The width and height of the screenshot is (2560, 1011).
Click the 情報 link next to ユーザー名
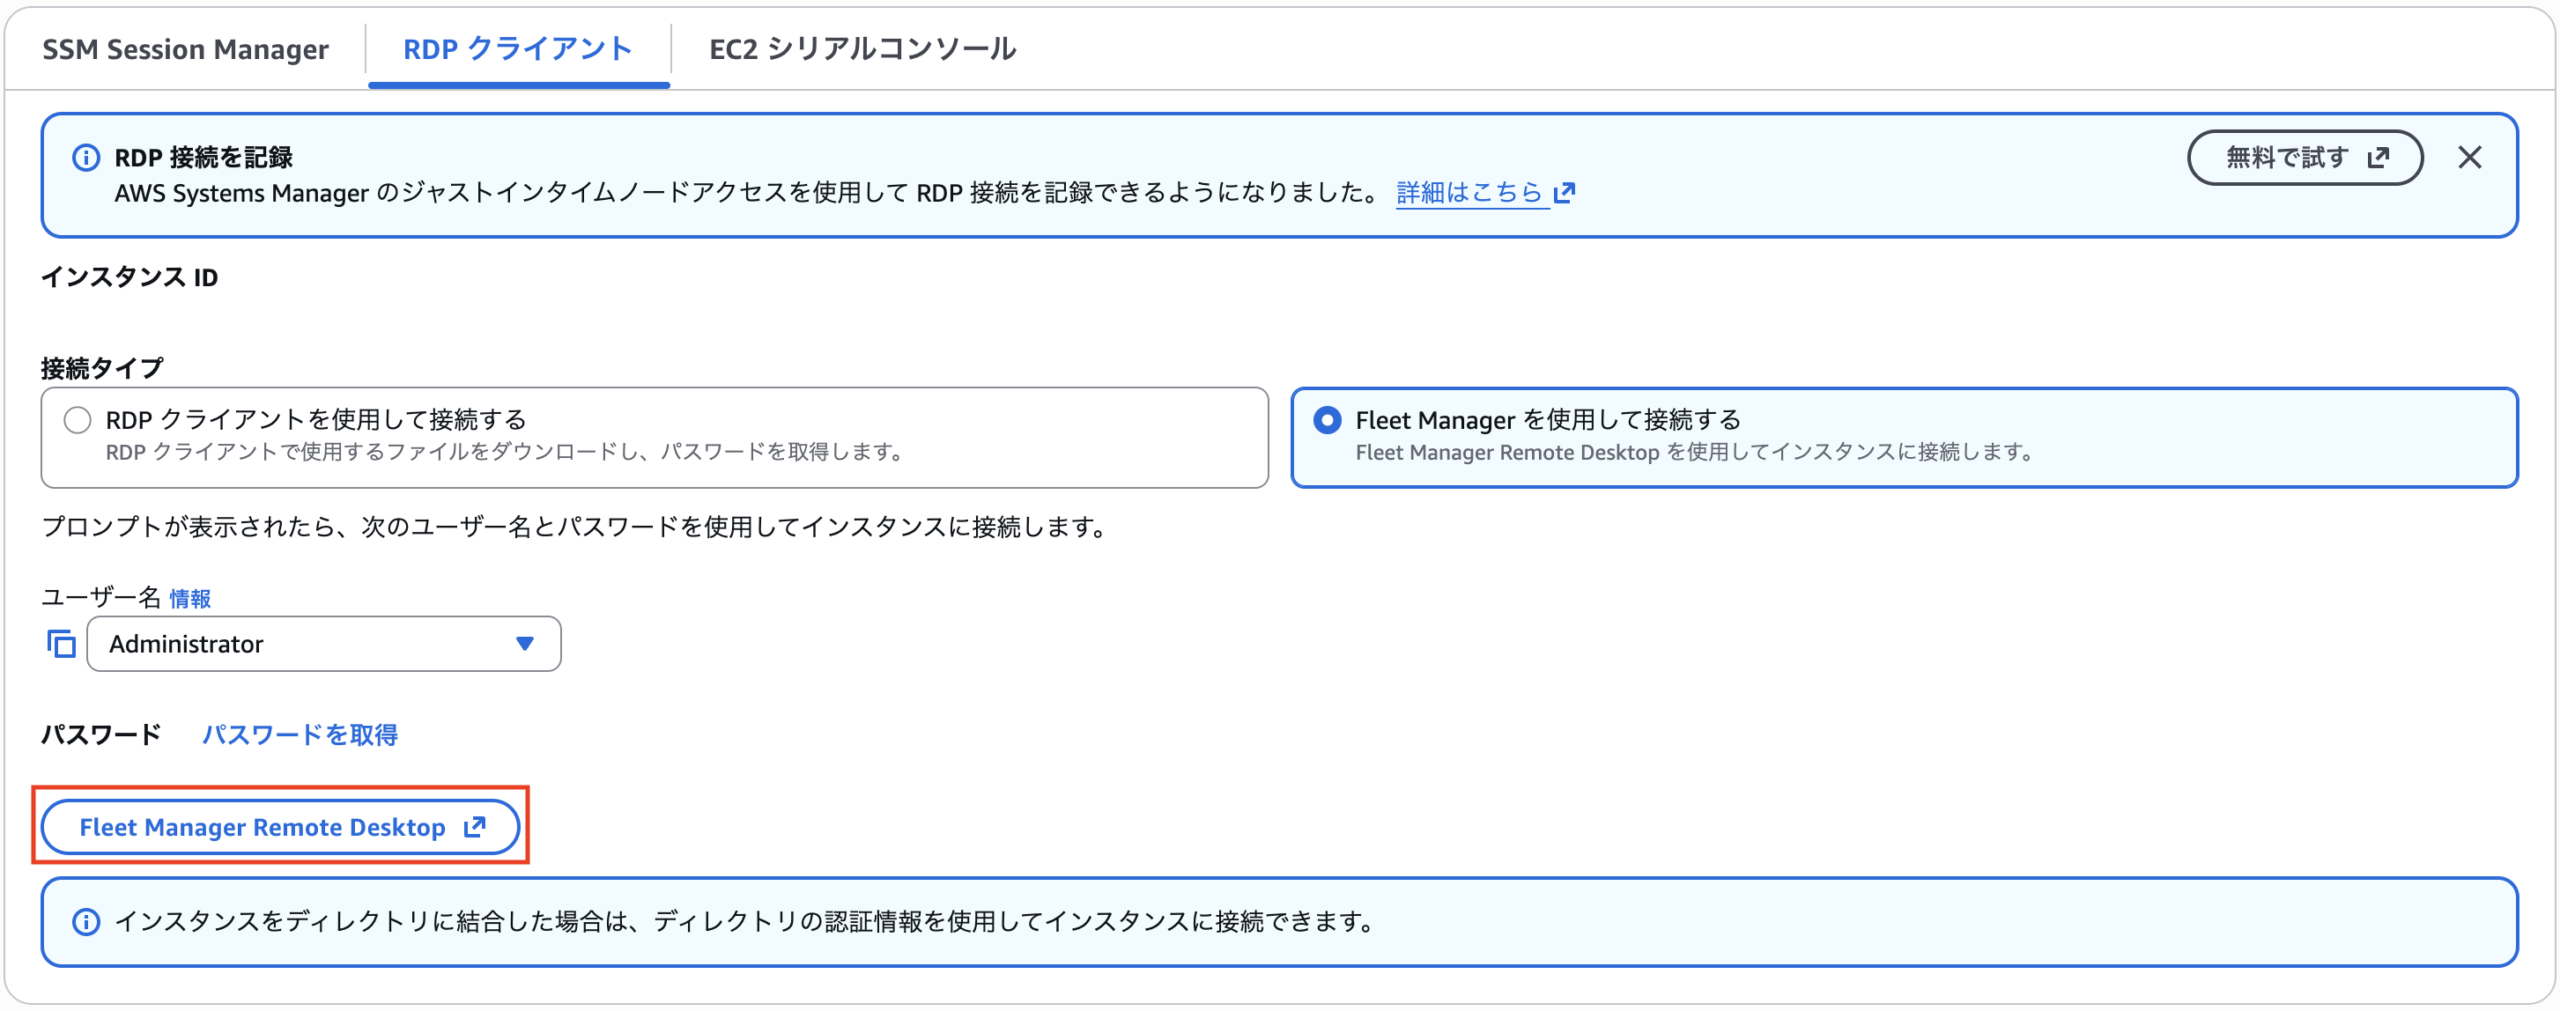tap(190, 599)
